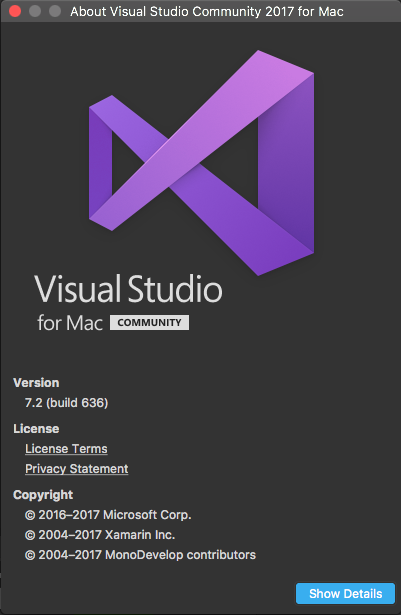Click the 'for Mac' text
The width and height of the screenshot is (401, 615).
pyautogui.click(x=70, y=323)
